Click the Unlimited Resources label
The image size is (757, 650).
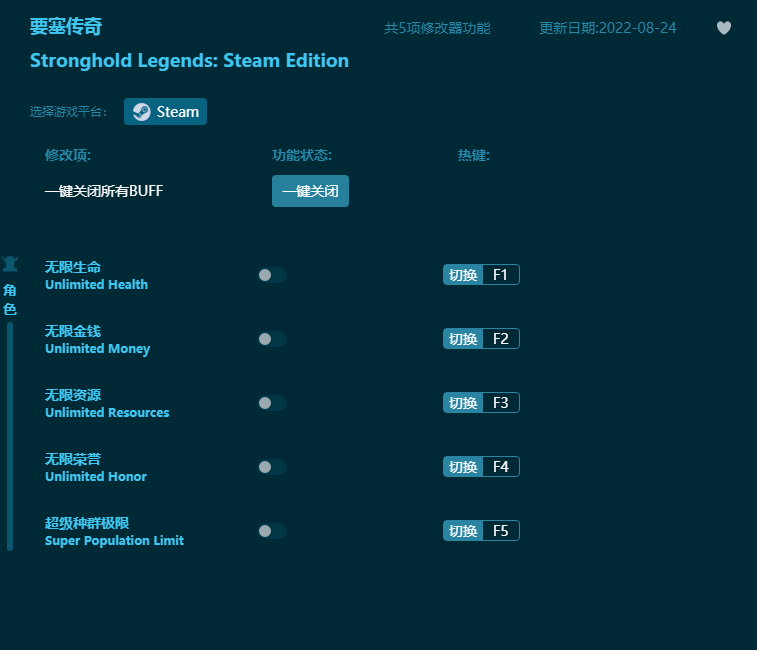[107, 412]
